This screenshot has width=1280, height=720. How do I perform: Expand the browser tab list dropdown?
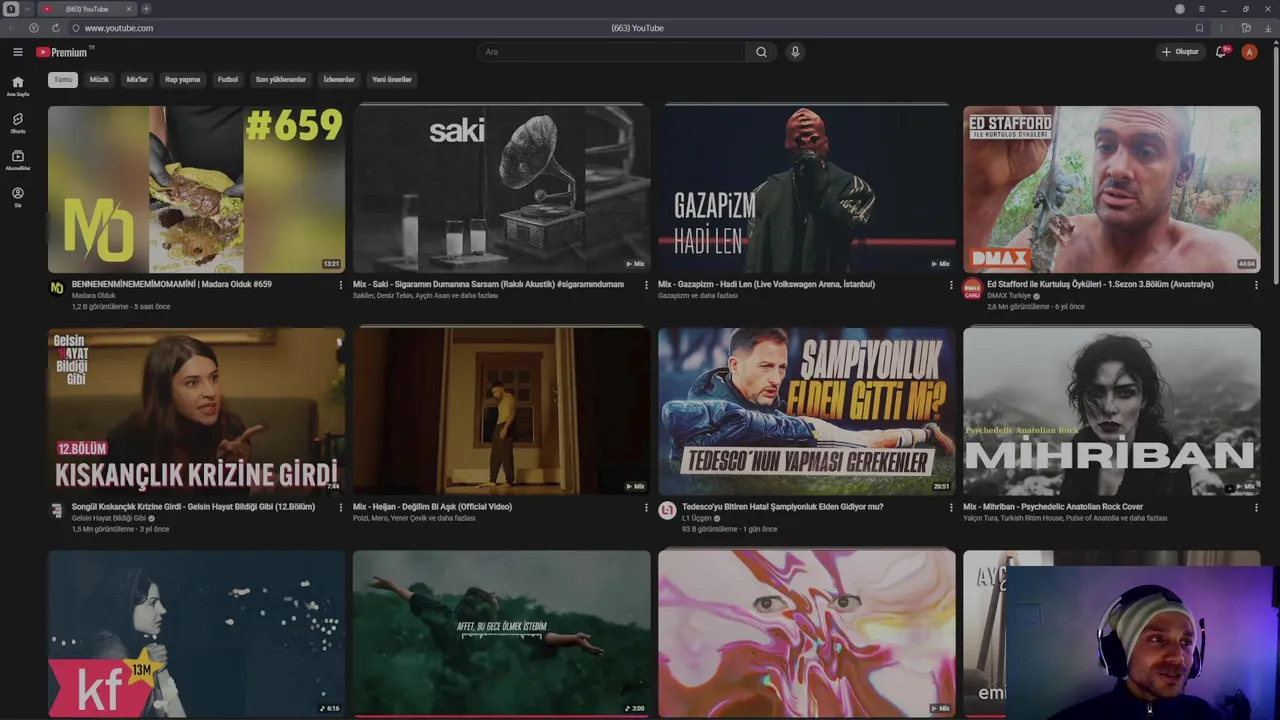[x=28, y=9]
